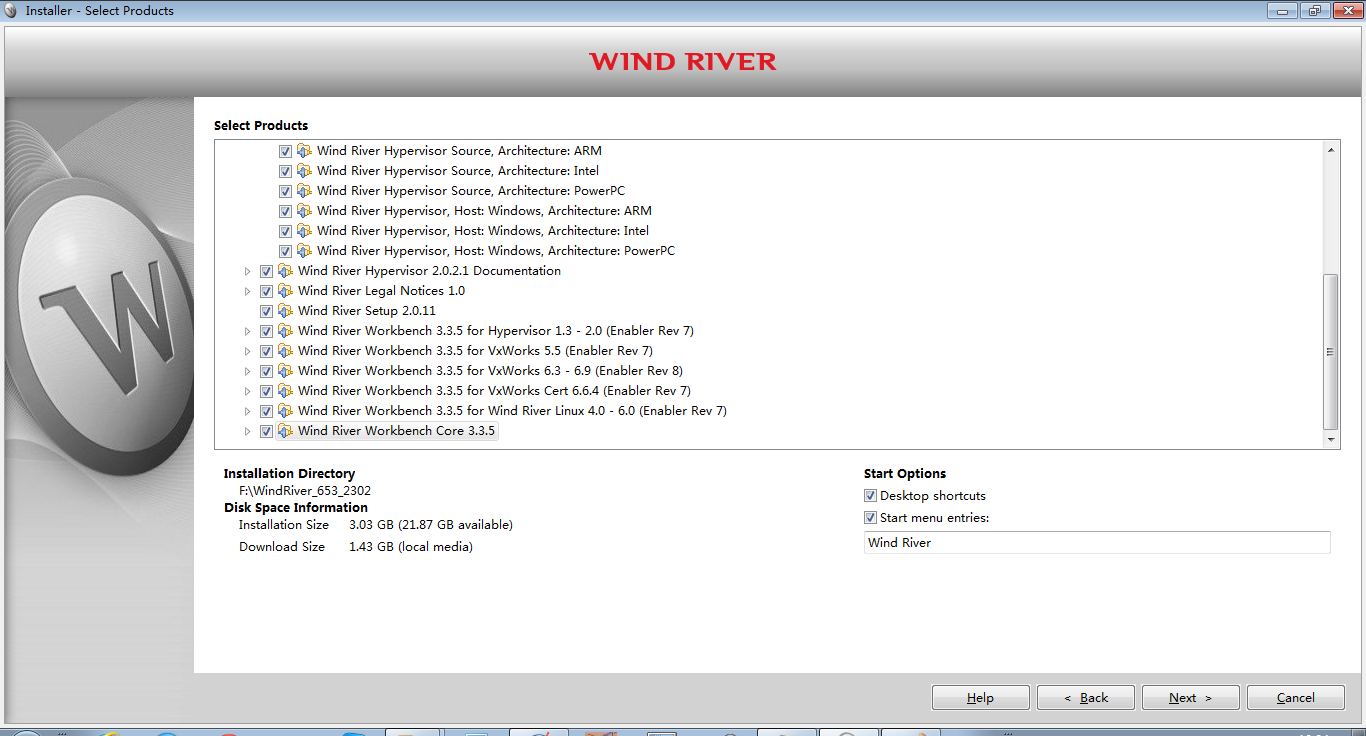This screenshot has height=736, width=1366.
Task: Click Installation Size 3.03 GB value
Action: (431, 525)
